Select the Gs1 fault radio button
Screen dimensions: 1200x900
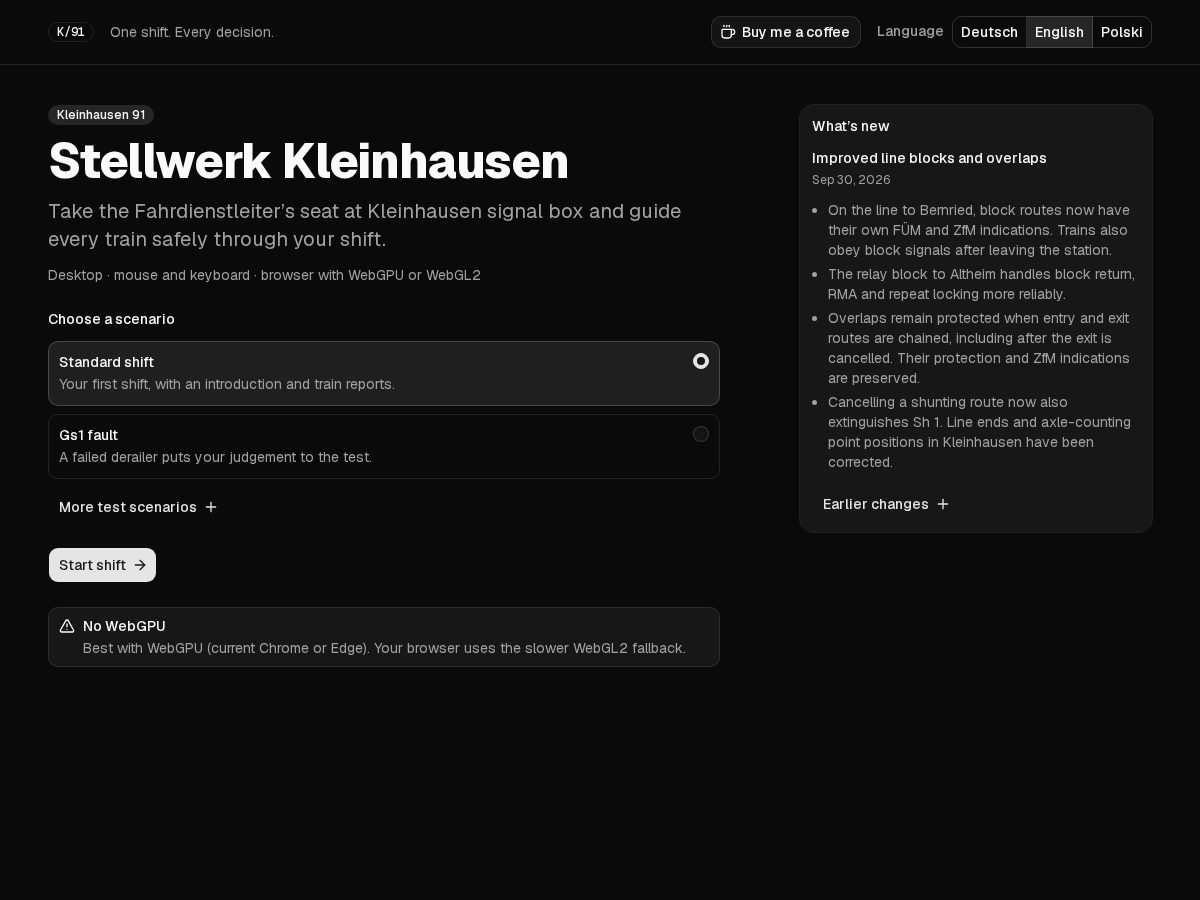(x=701, y=434)
